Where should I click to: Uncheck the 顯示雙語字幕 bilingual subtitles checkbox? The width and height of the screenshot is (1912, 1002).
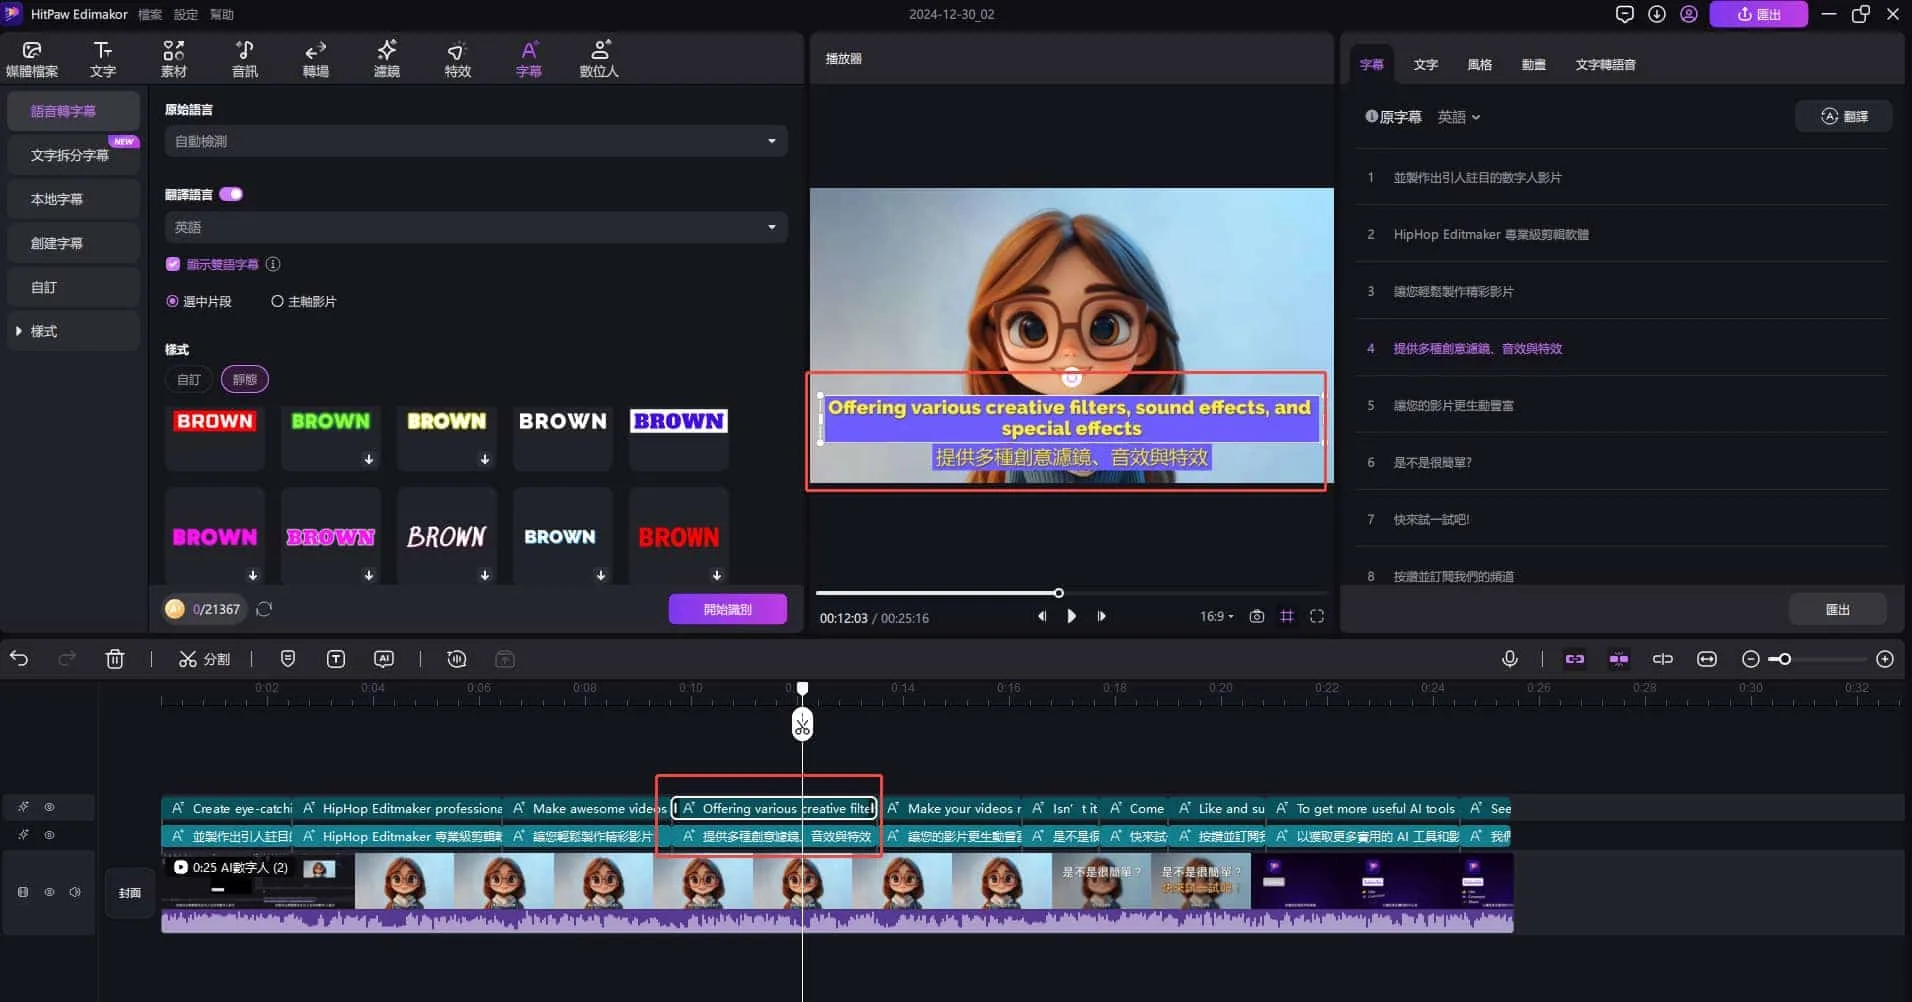[x=173, y=263]
